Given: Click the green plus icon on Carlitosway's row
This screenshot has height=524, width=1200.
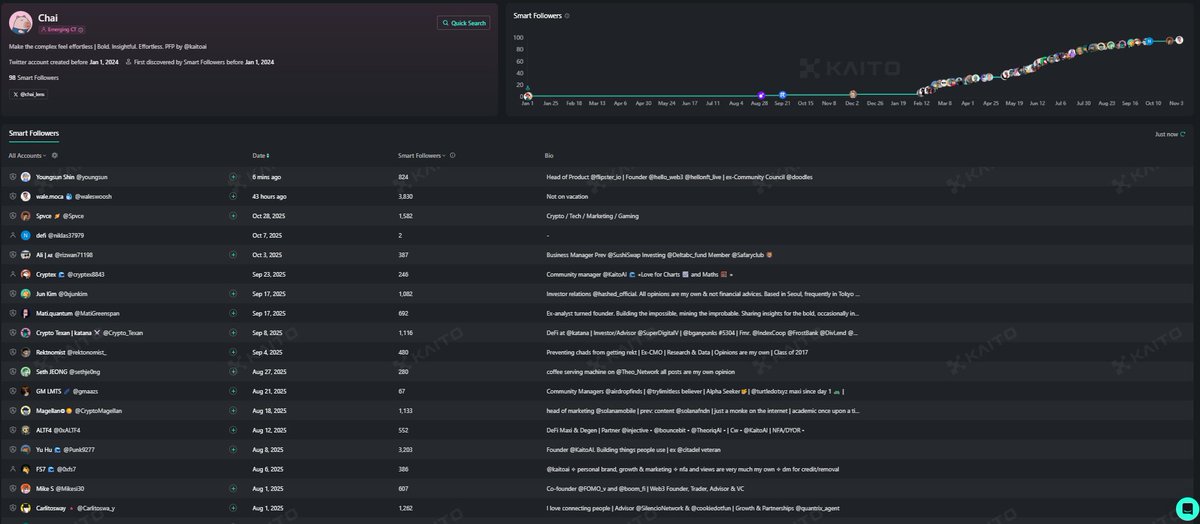Looking at the screenshot, I should (233, 508).
